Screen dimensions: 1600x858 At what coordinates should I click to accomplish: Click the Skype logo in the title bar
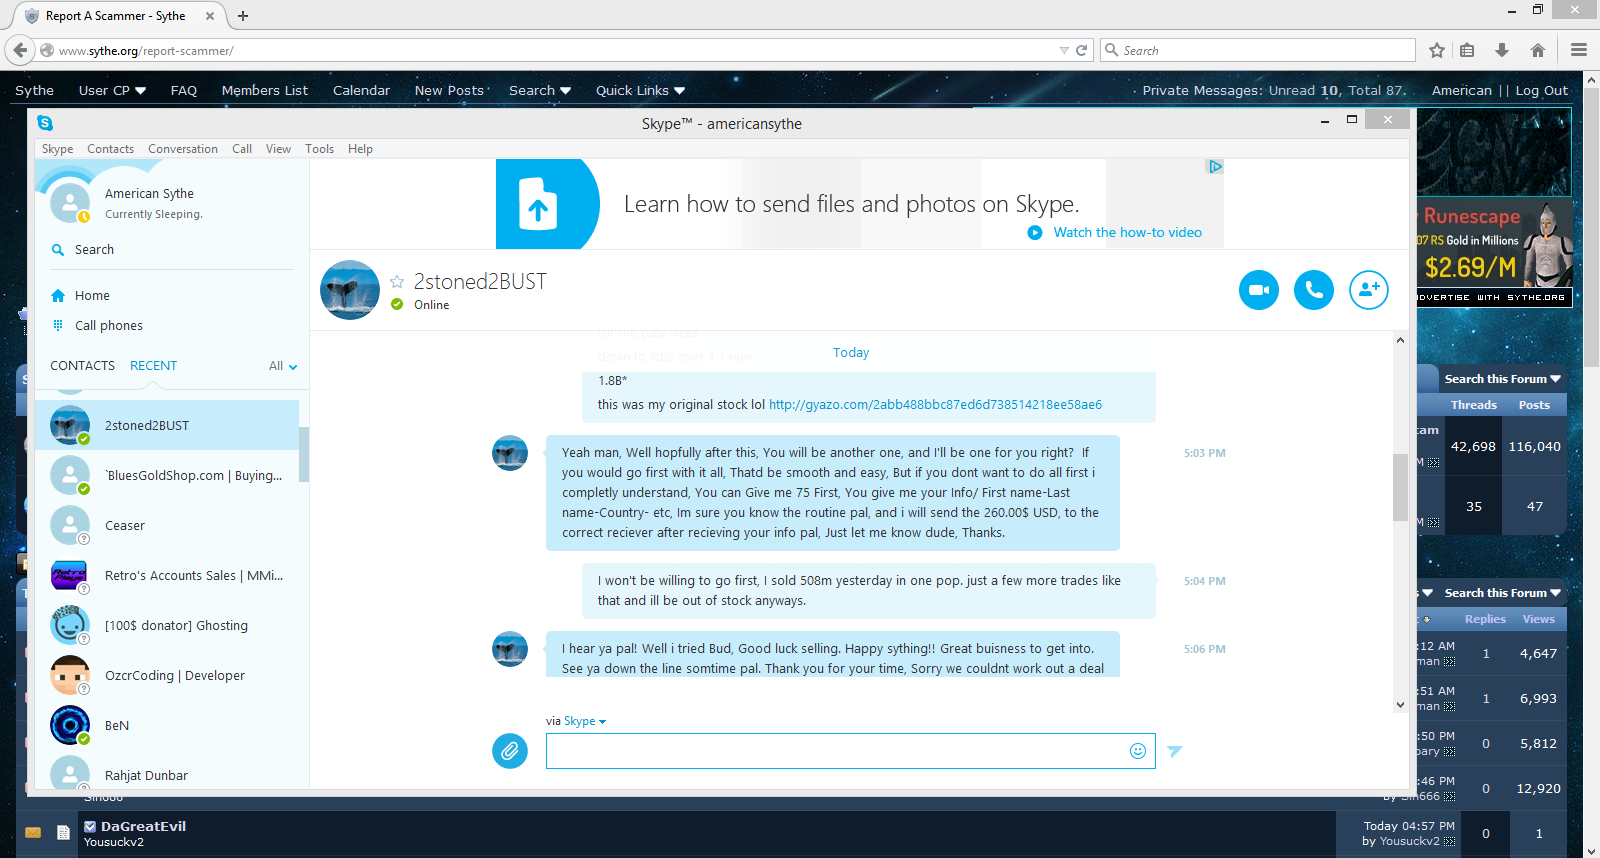click(x=45, y=123)
